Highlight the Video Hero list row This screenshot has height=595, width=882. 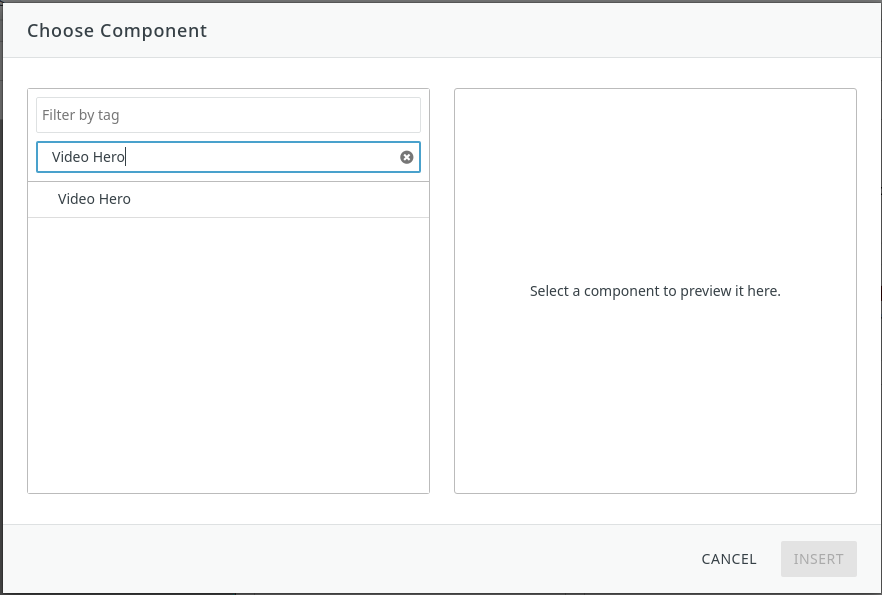pos(228,199)
